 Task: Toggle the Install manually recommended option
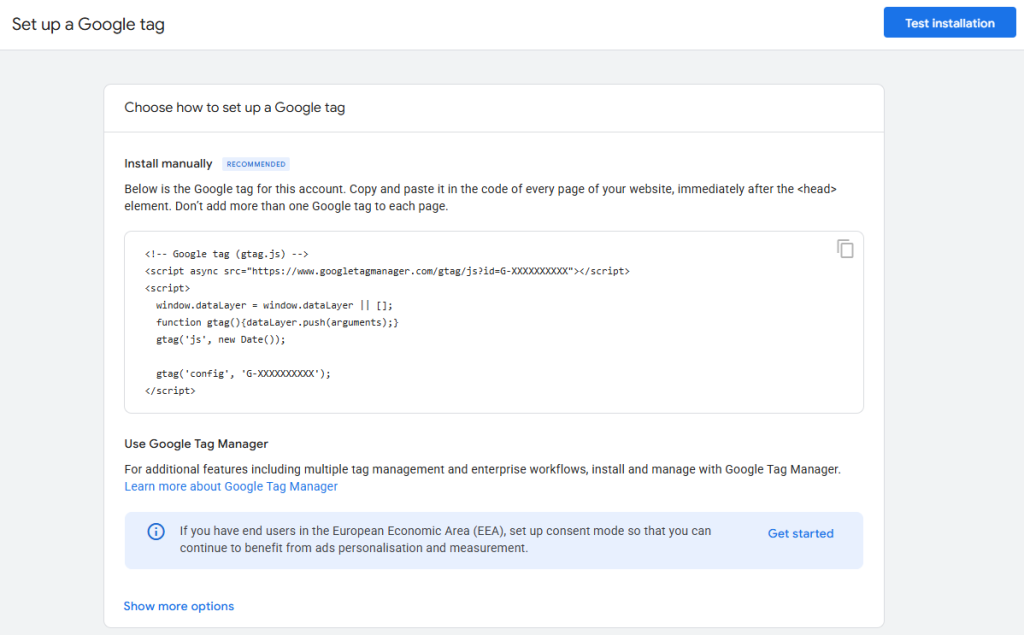coord(168,163)
